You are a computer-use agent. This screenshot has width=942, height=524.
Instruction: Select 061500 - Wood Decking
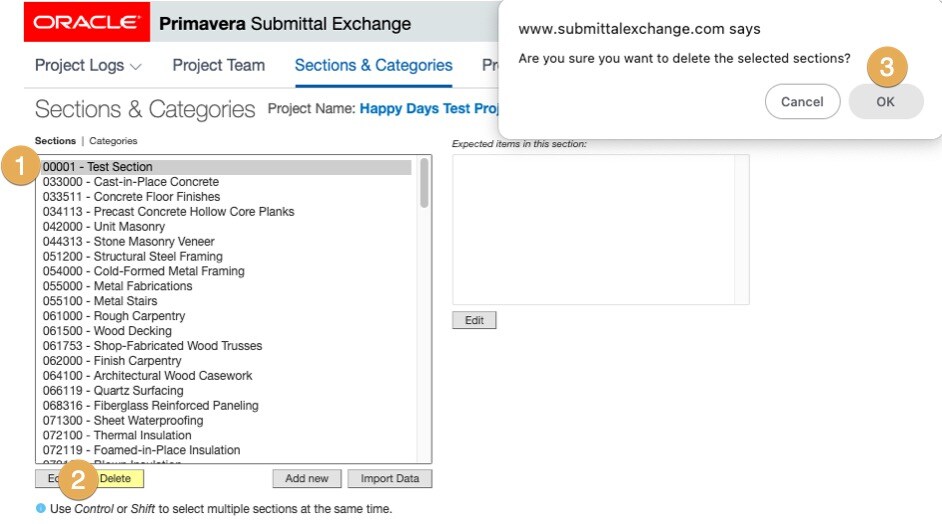click(226, 331)
